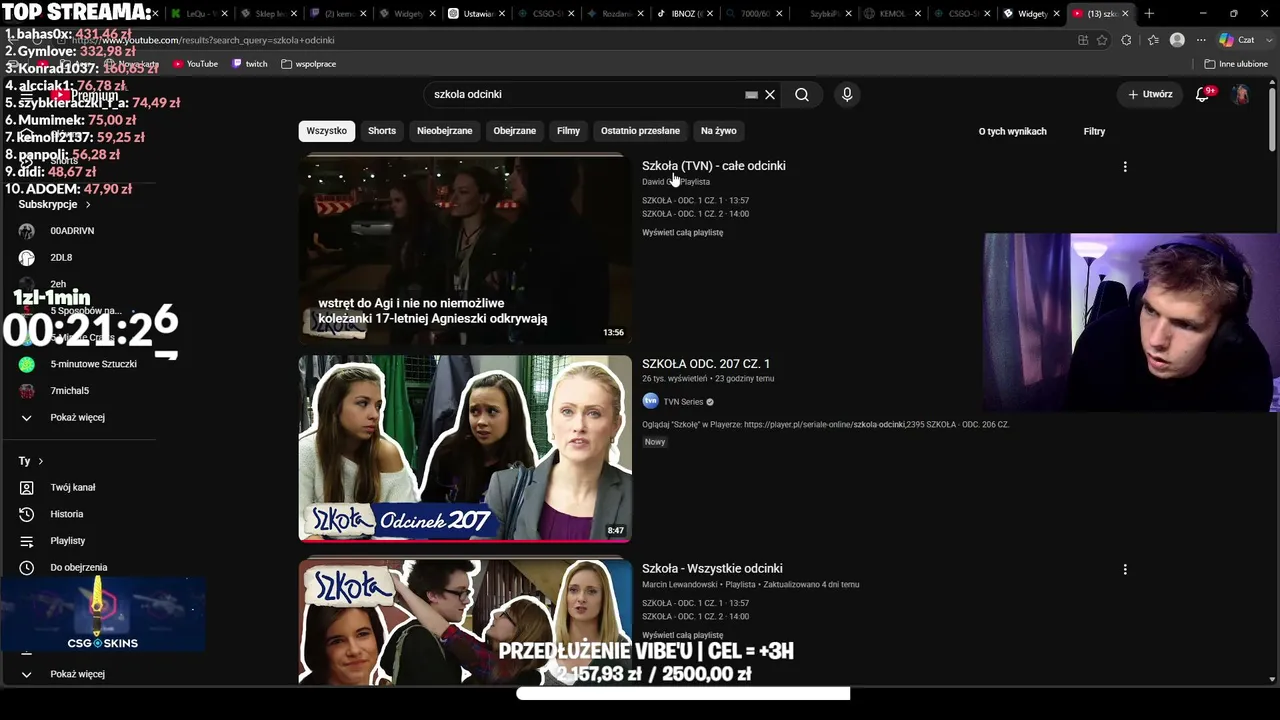Viewport: 1280px width, 720px height.
Task: Select the Filmy filter chip
Action: click(x=568, y=131)
